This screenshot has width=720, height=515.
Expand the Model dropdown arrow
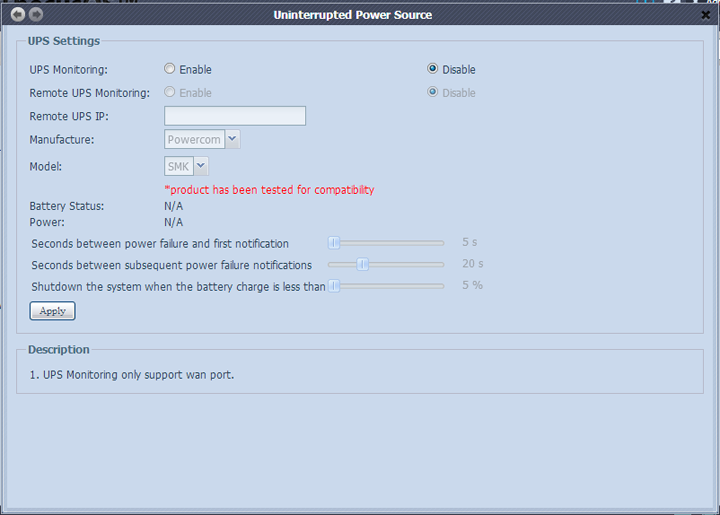tap(200, 166)
